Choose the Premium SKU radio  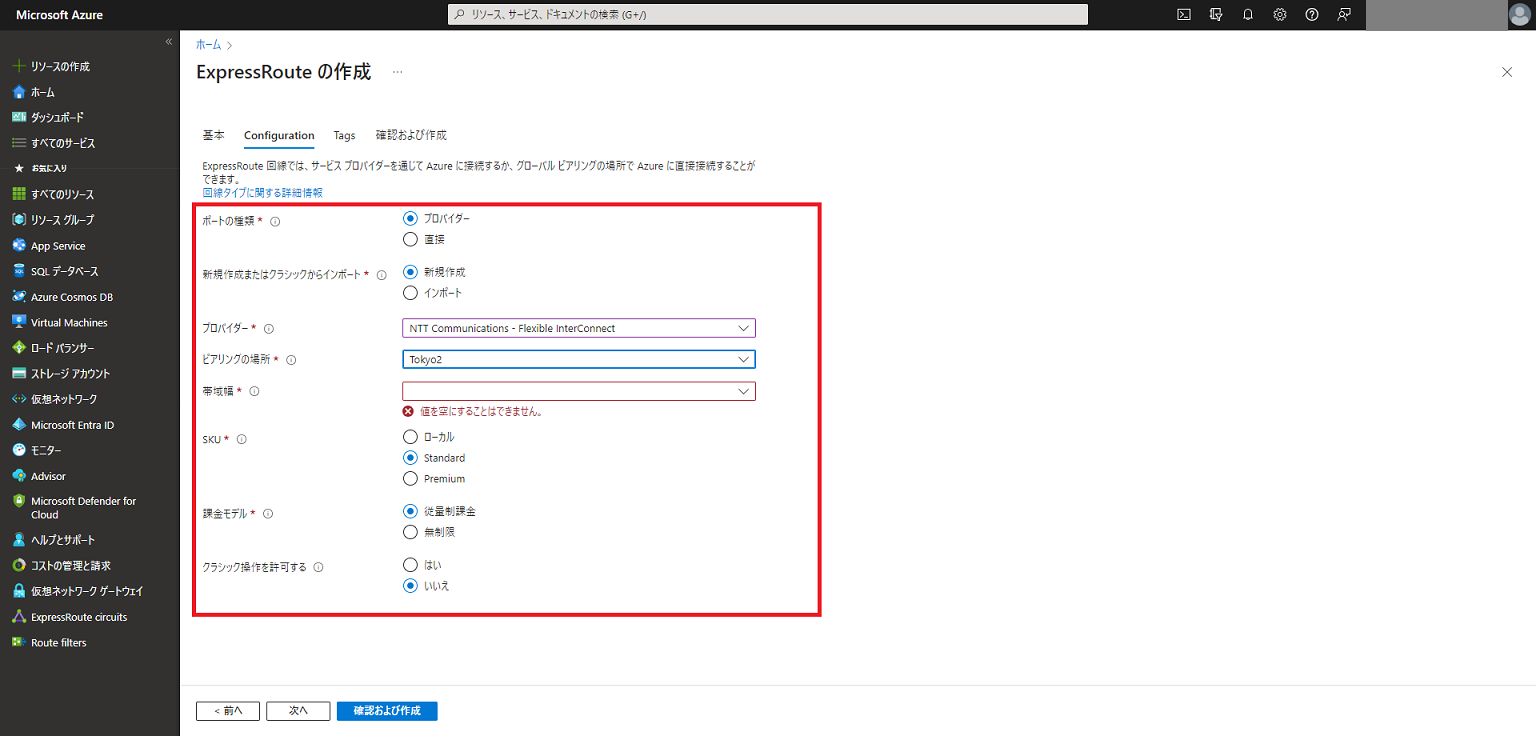[x=410, y=479]
